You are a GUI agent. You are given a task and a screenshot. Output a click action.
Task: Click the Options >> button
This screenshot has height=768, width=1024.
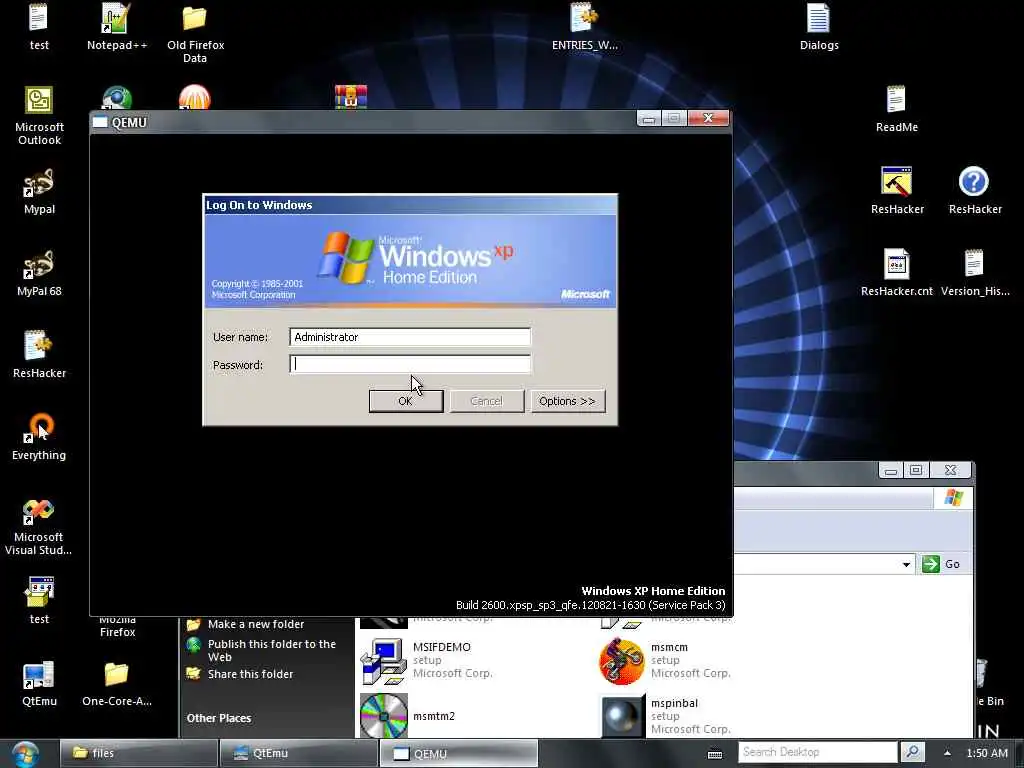[567, 401]
